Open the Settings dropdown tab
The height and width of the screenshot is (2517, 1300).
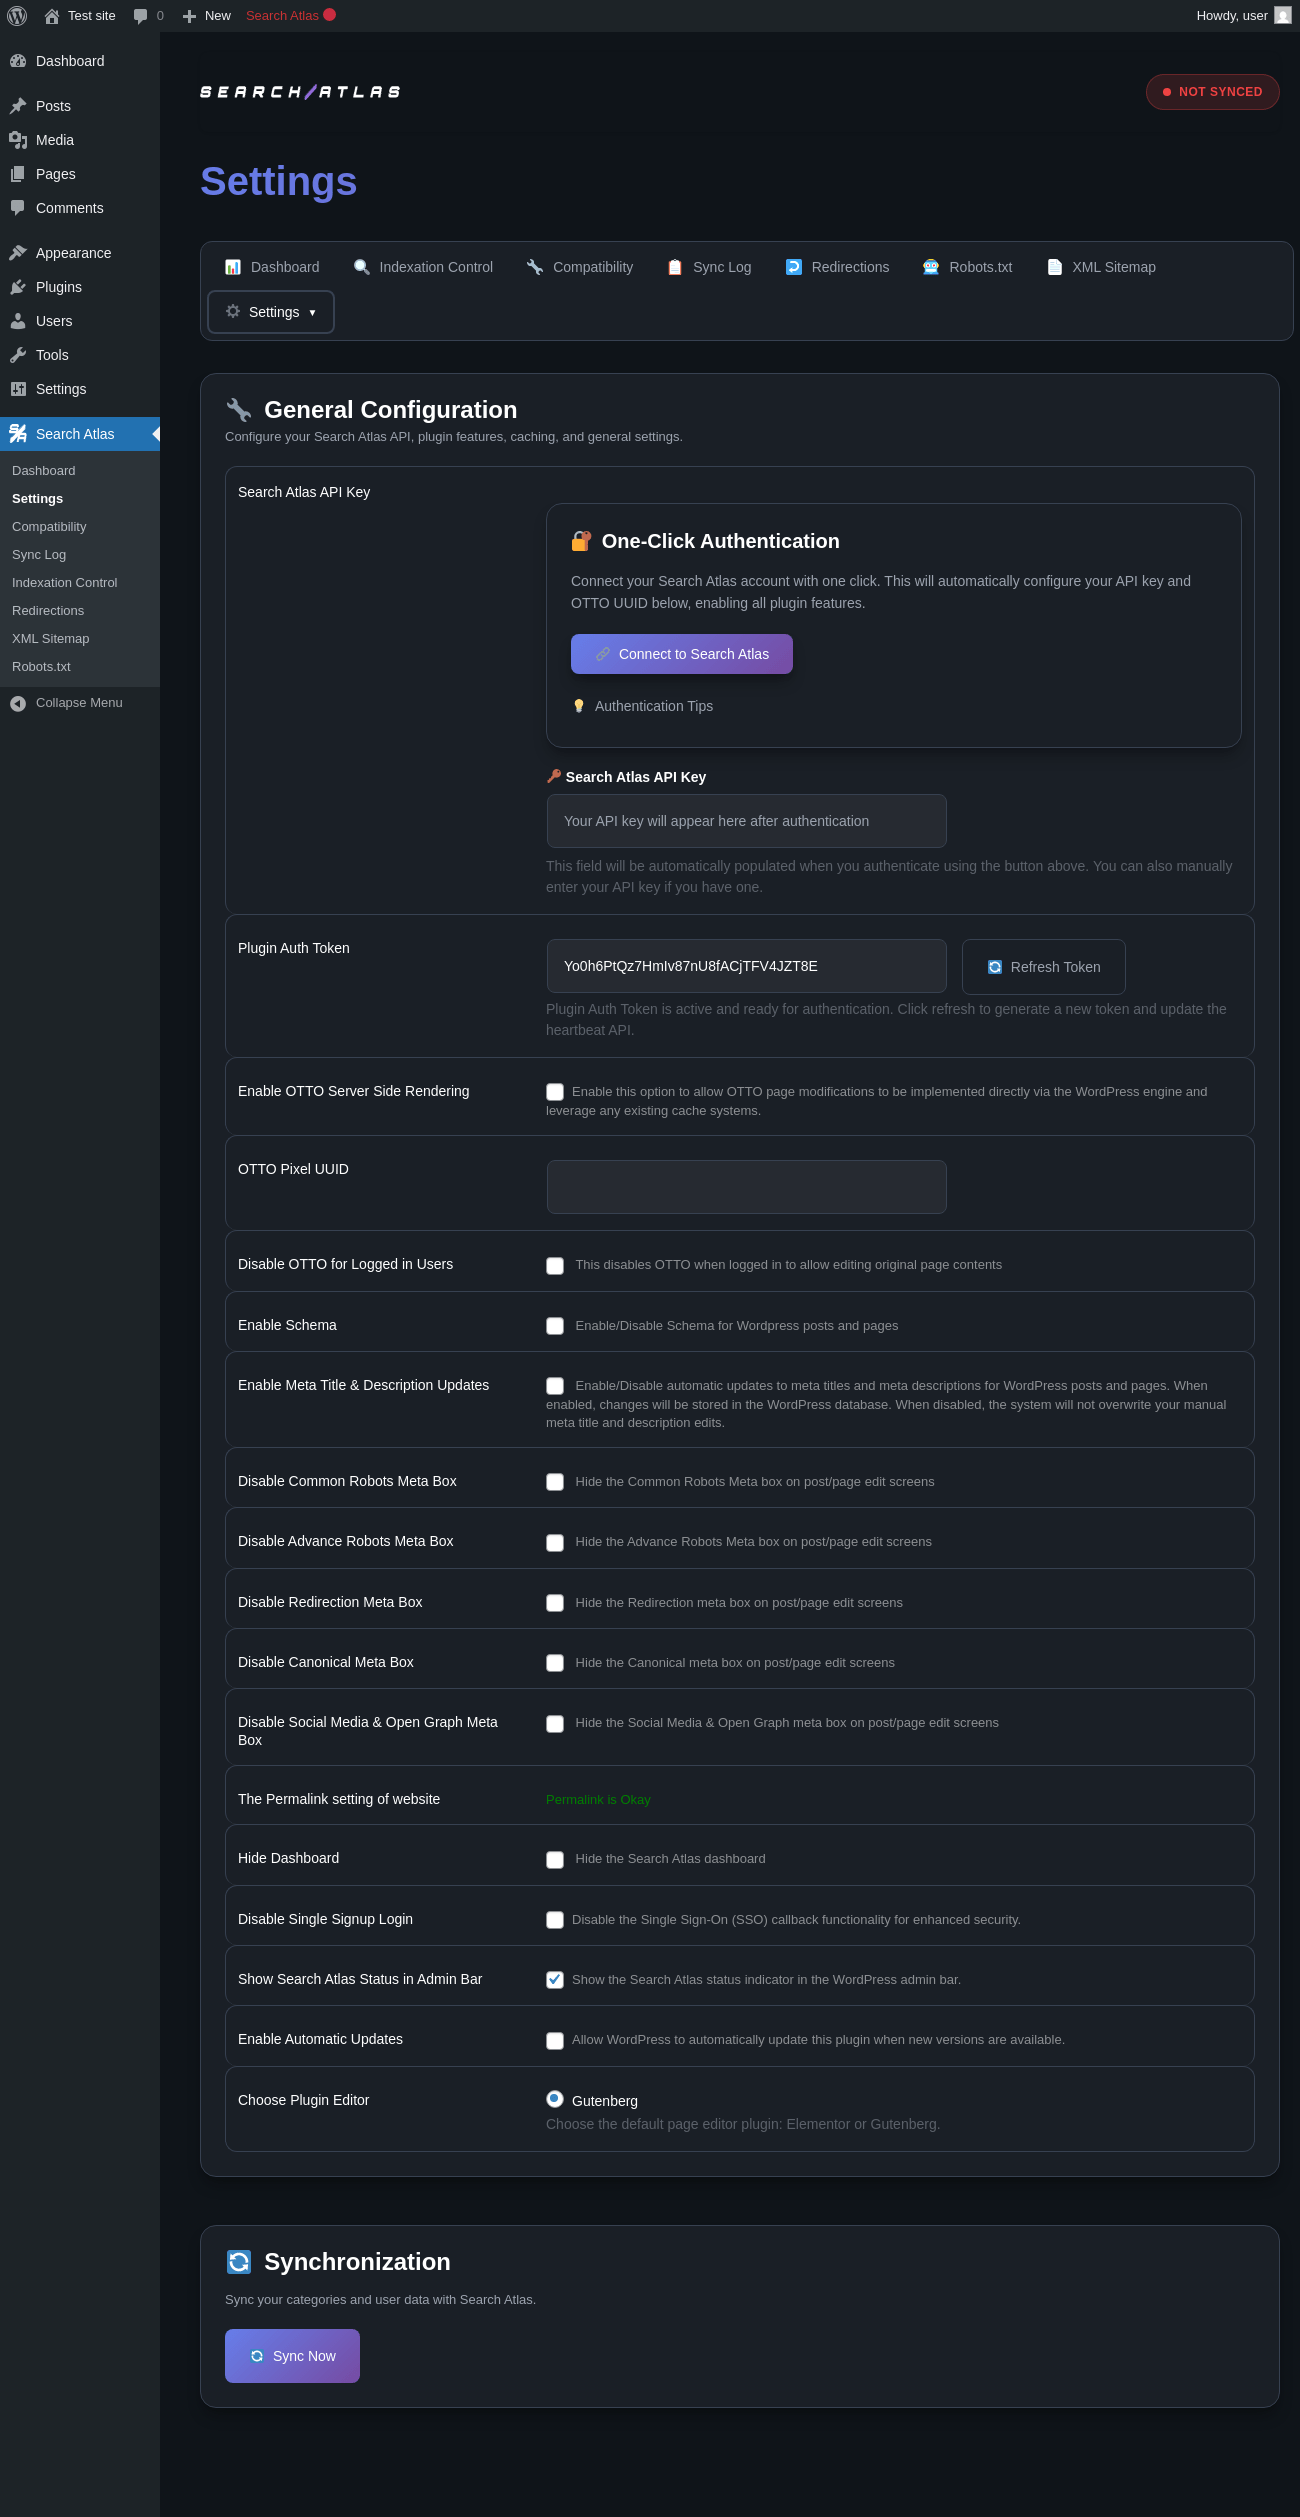tap(271, 312)
